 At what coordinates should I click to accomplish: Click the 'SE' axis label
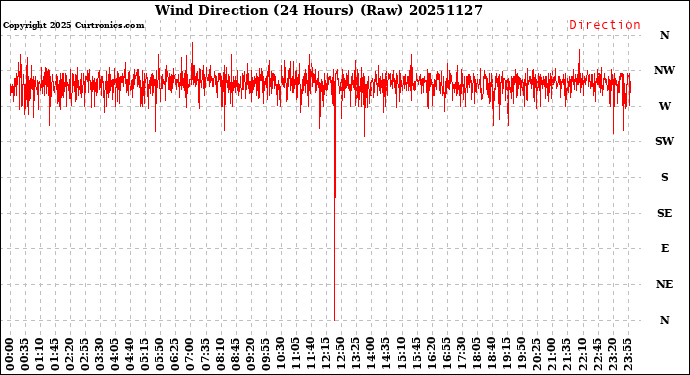664,213
